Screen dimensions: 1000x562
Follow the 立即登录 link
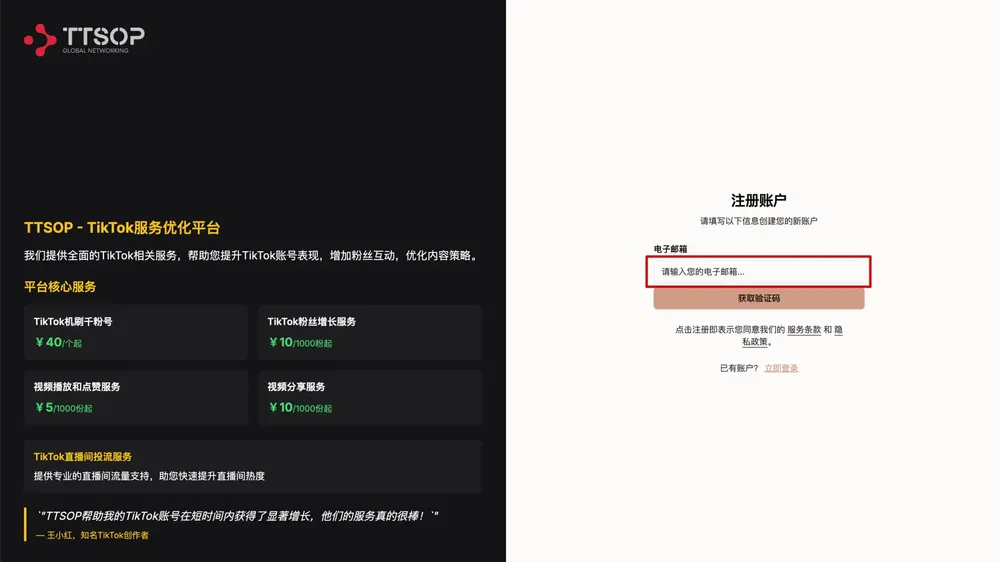pos(781,368)
